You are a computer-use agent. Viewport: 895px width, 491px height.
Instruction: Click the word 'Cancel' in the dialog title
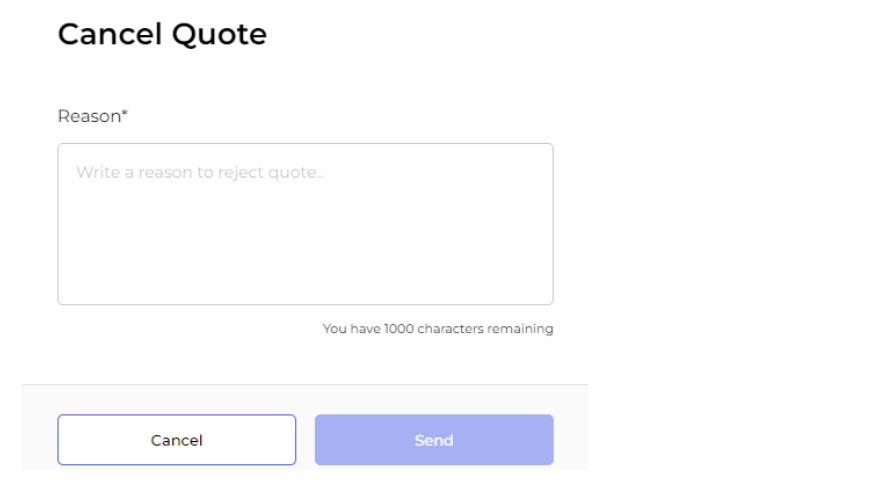tap(110, 35)
